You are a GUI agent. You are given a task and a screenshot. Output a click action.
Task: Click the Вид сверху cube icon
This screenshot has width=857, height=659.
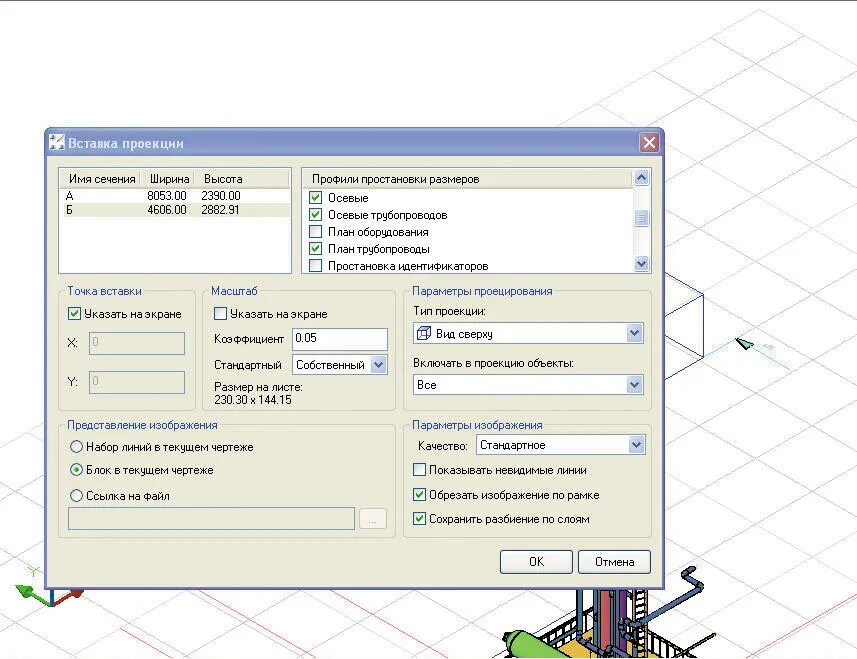(424, 333)
